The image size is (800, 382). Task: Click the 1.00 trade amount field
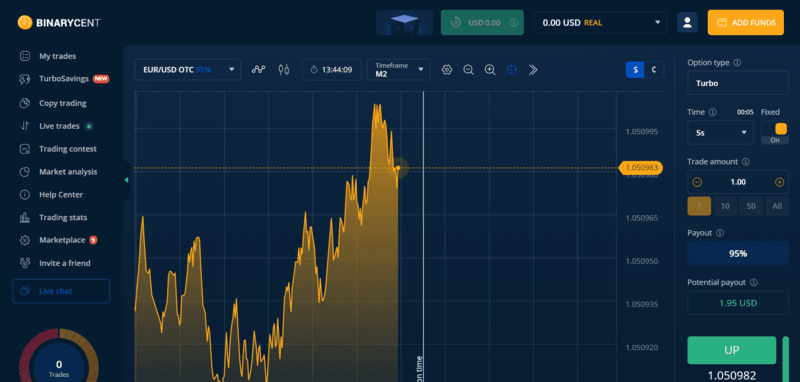pyautogui.click(x=738, y=182)
